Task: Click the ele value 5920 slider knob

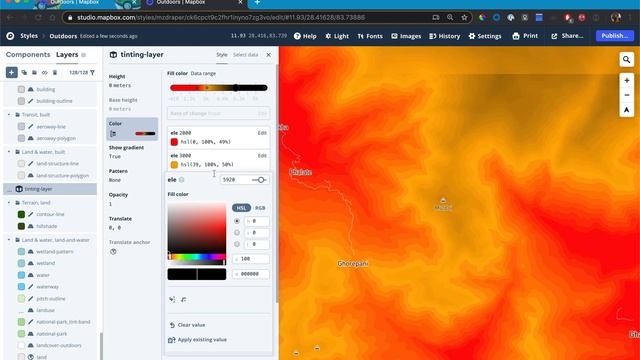Action: coord(261,180)
